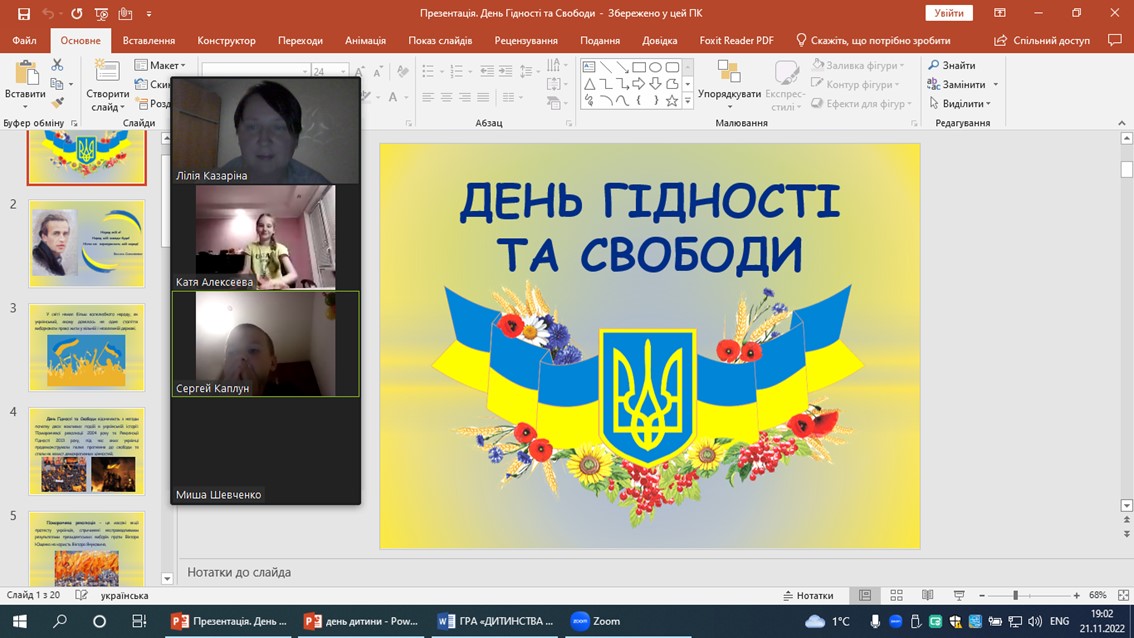Switch to Slide Sorter view
The image size is (1134, 638).
click(896, 595)
